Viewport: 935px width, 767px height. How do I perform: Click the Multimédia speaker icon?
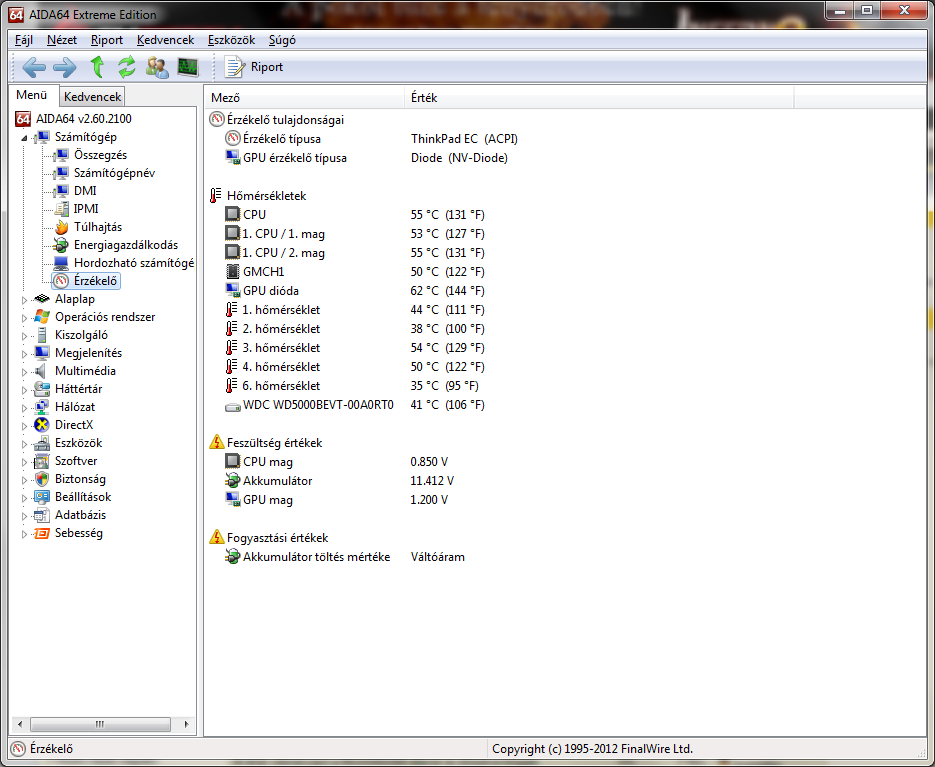click(42, 371)
